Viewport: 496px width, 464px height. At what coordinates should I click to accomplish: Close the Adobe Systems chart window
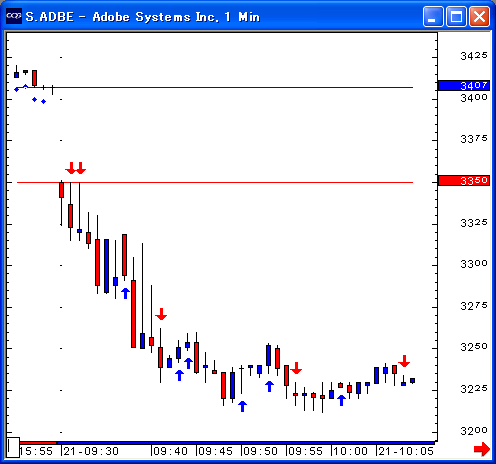pos(479,16)
